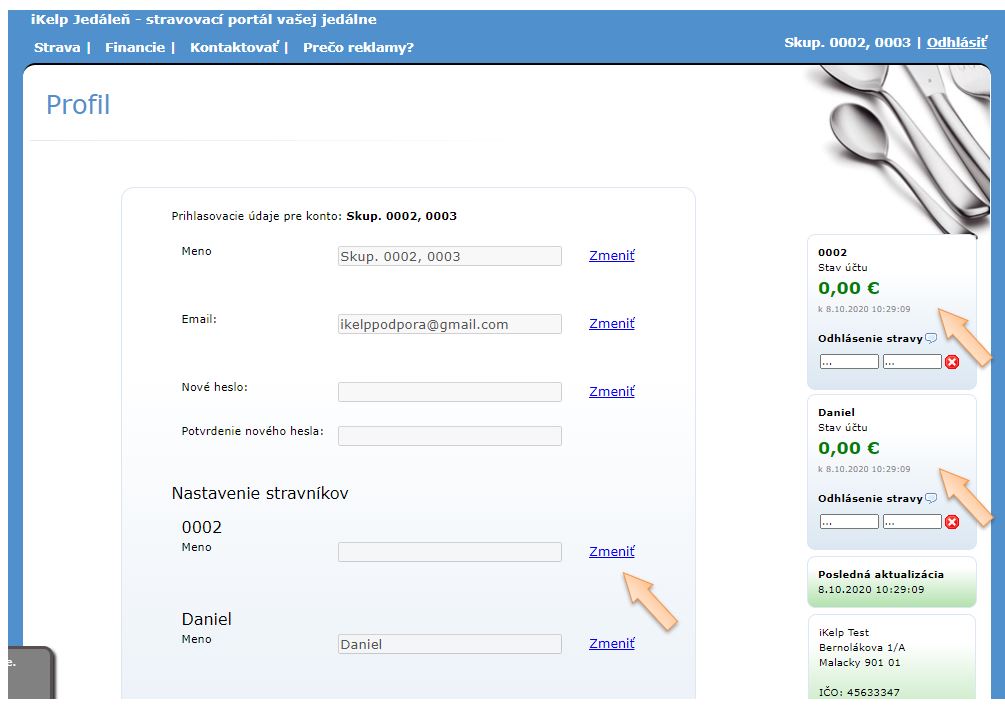Click Zmeniť next to Nové heslo
Image resolution: width=1005 pixels, height=706 pixels.
click(611, 391)
